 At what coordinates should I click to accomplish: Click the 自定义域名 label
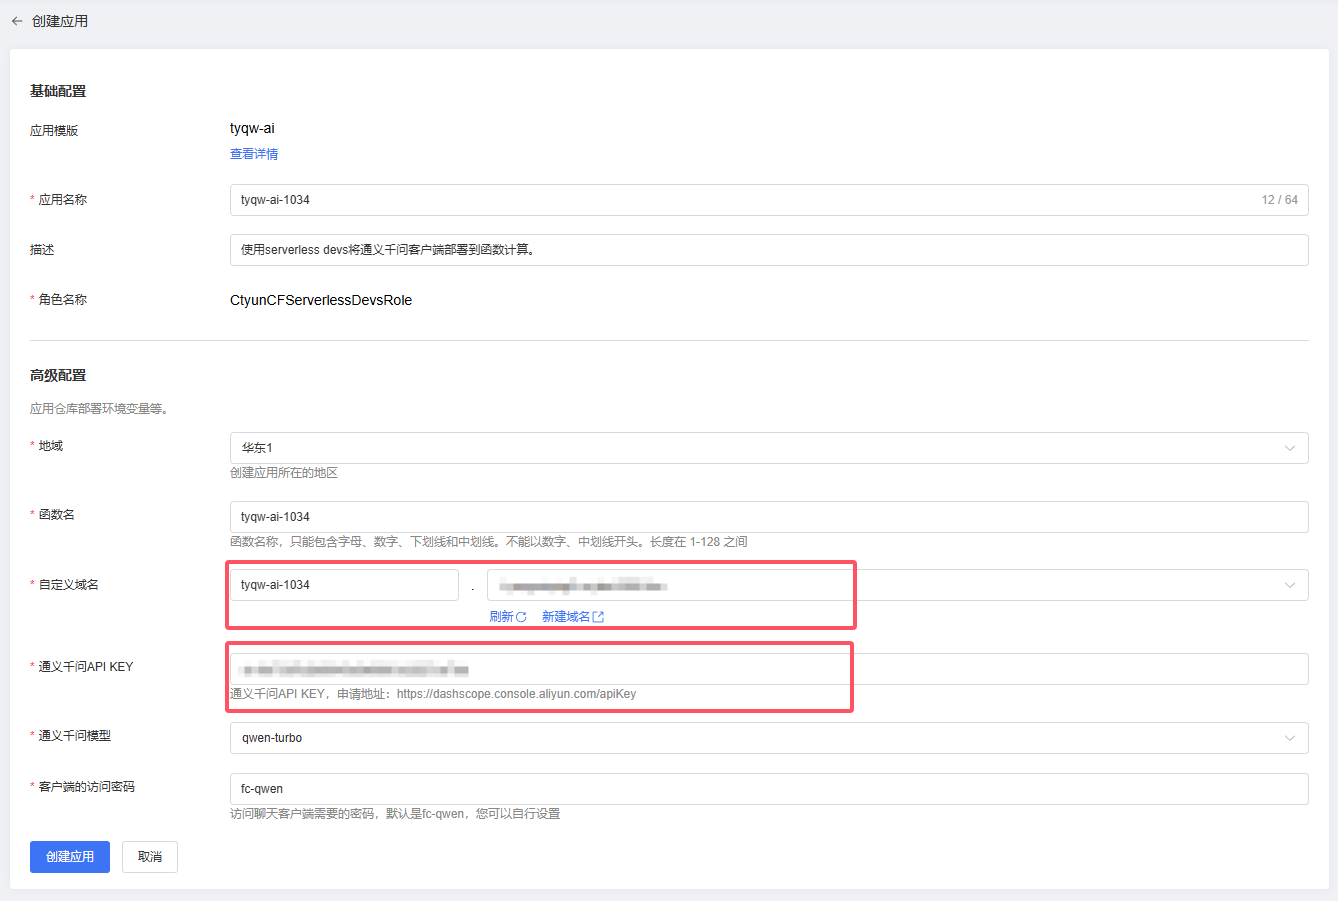click(x=68, y=585)
